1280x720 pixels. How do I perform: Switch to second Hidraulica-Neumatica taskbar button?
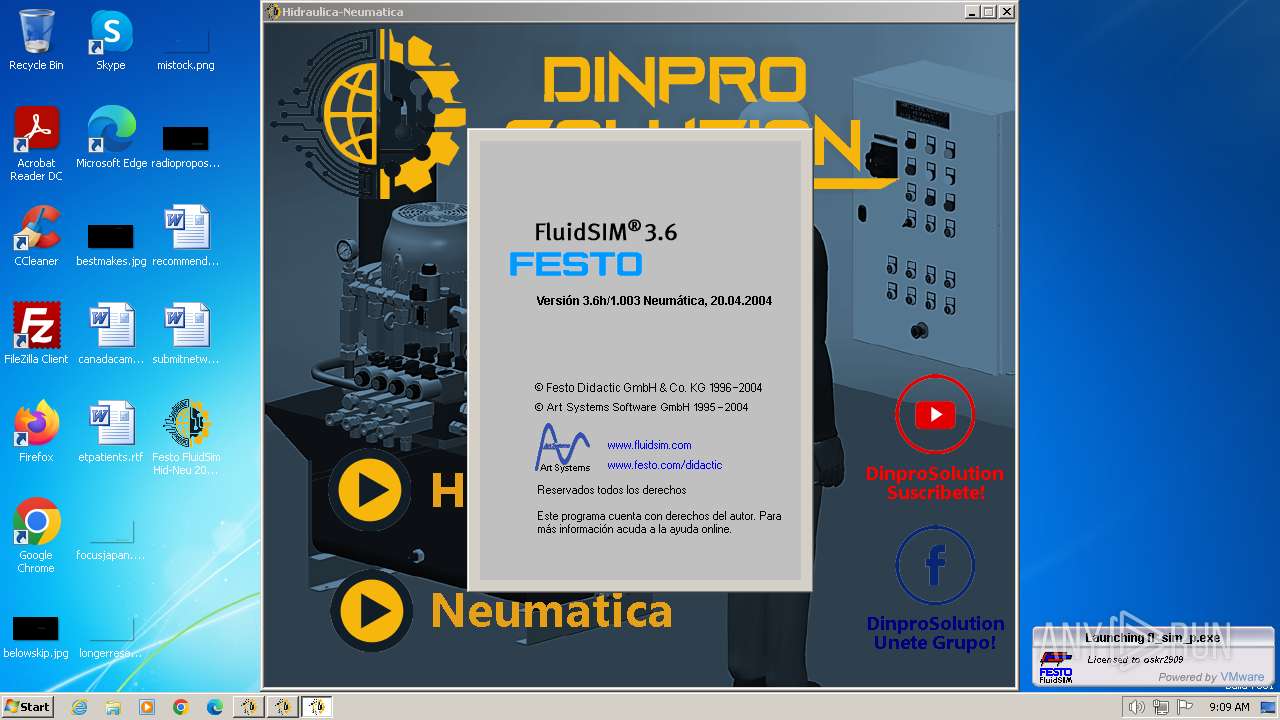(x=283, y=707)
